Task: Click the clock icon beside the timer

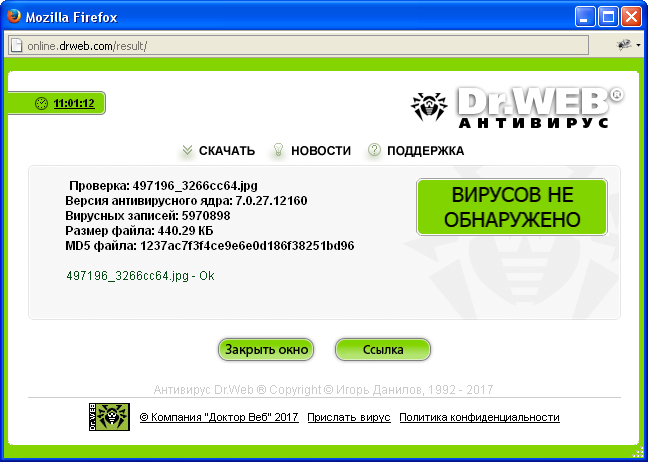Action: 41,103
